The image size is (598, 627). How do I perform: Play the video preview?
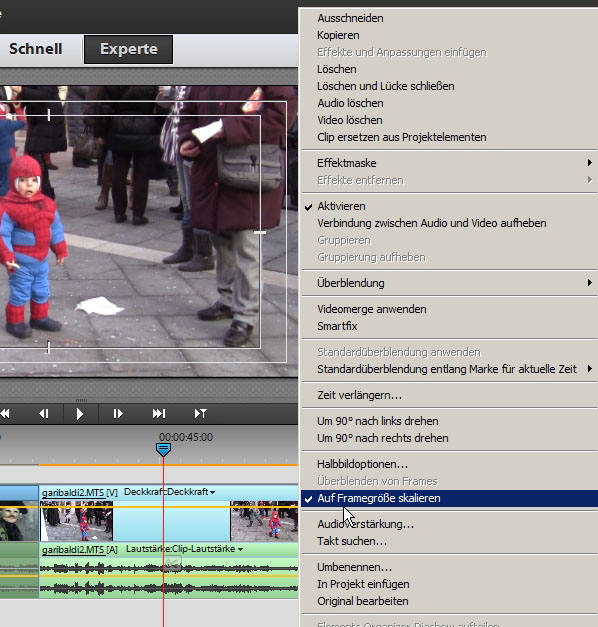click(x=80, y=413)
